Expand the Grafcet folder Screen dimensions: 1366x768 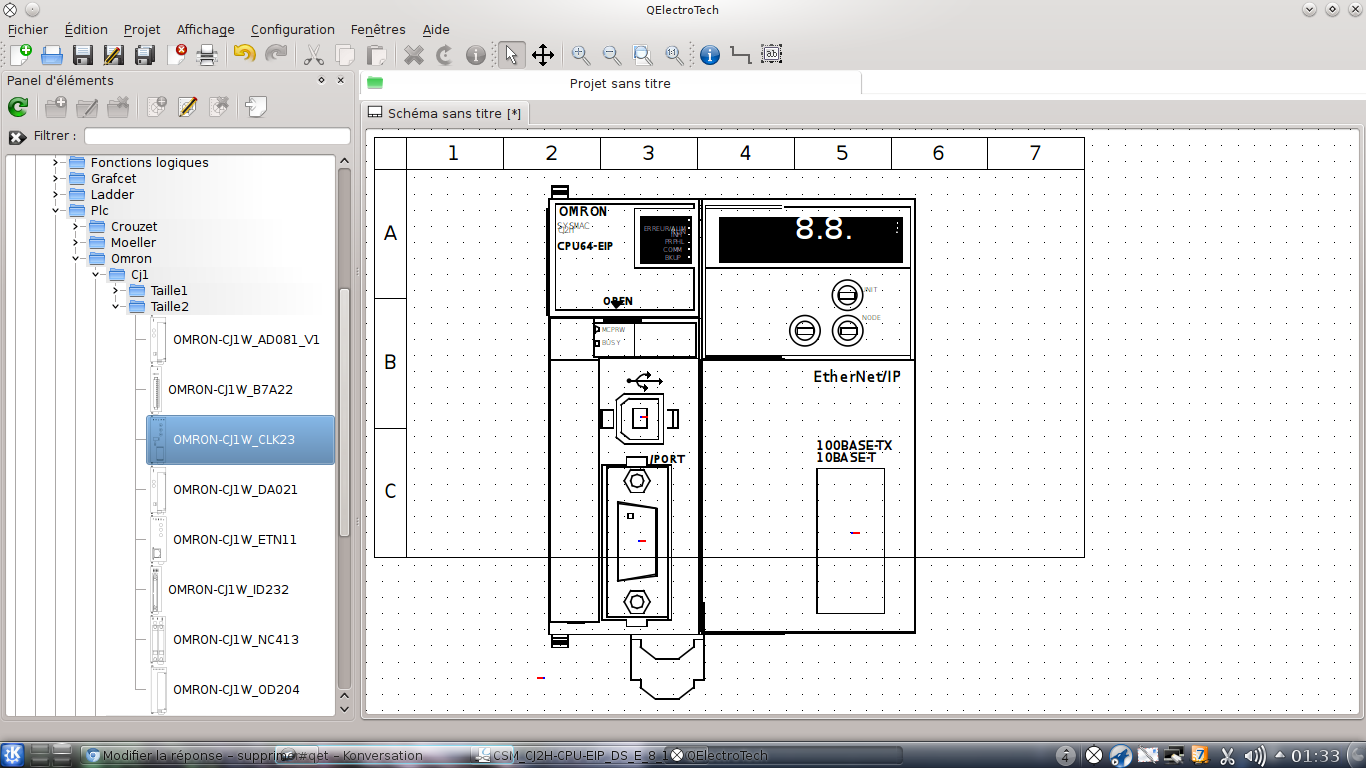coord(55,178)
